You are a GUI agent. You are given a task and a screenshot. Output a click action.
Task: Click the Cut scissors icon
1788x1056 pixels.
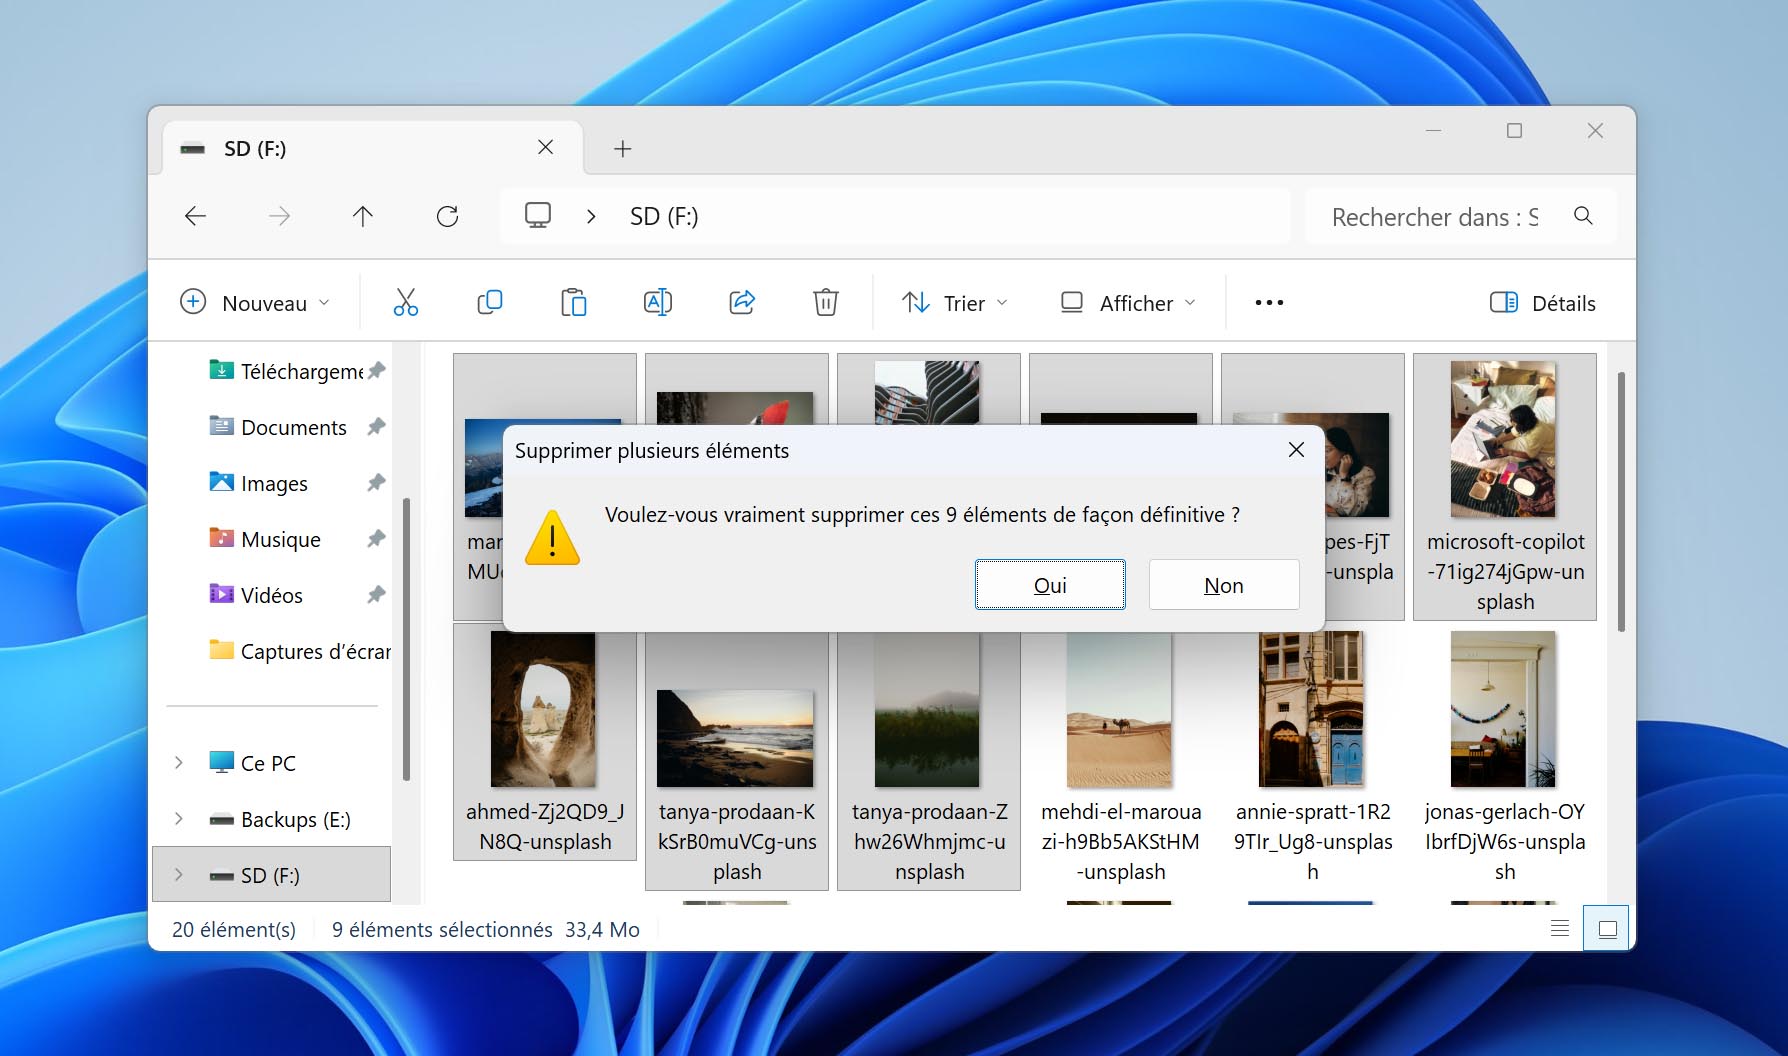pyautogui.click(x=405, y=302)
